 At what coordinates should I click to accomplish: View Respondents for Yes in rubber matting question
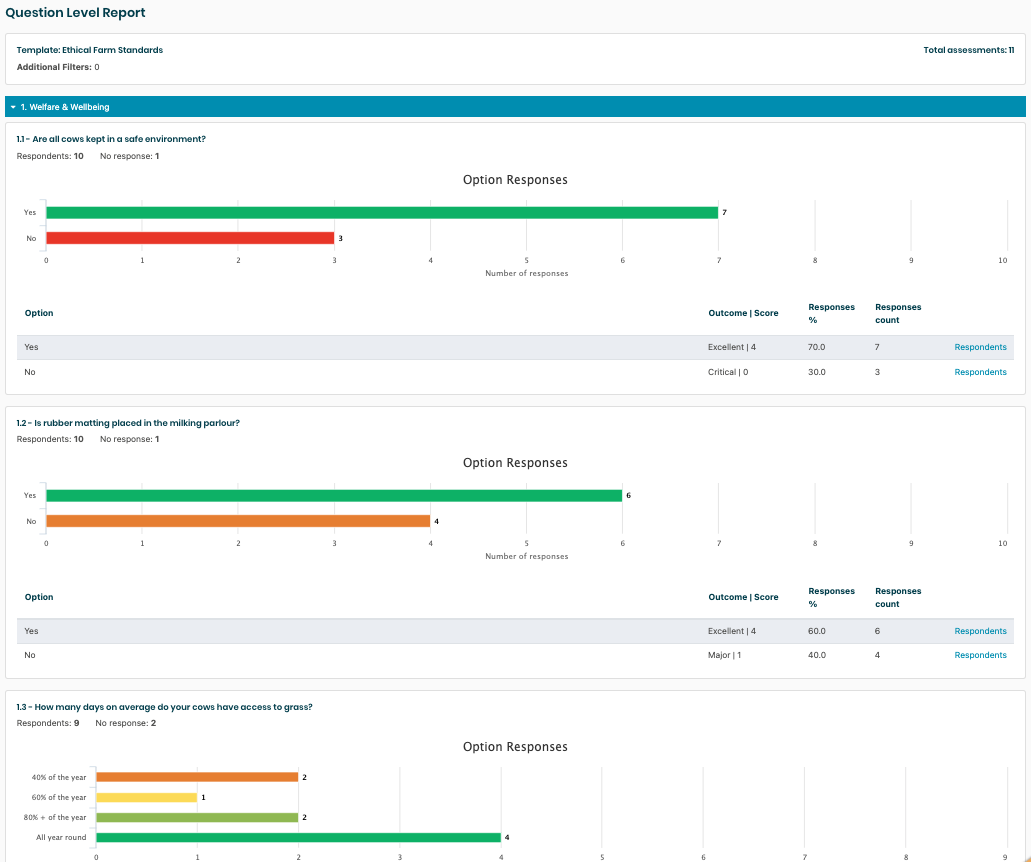980,631
